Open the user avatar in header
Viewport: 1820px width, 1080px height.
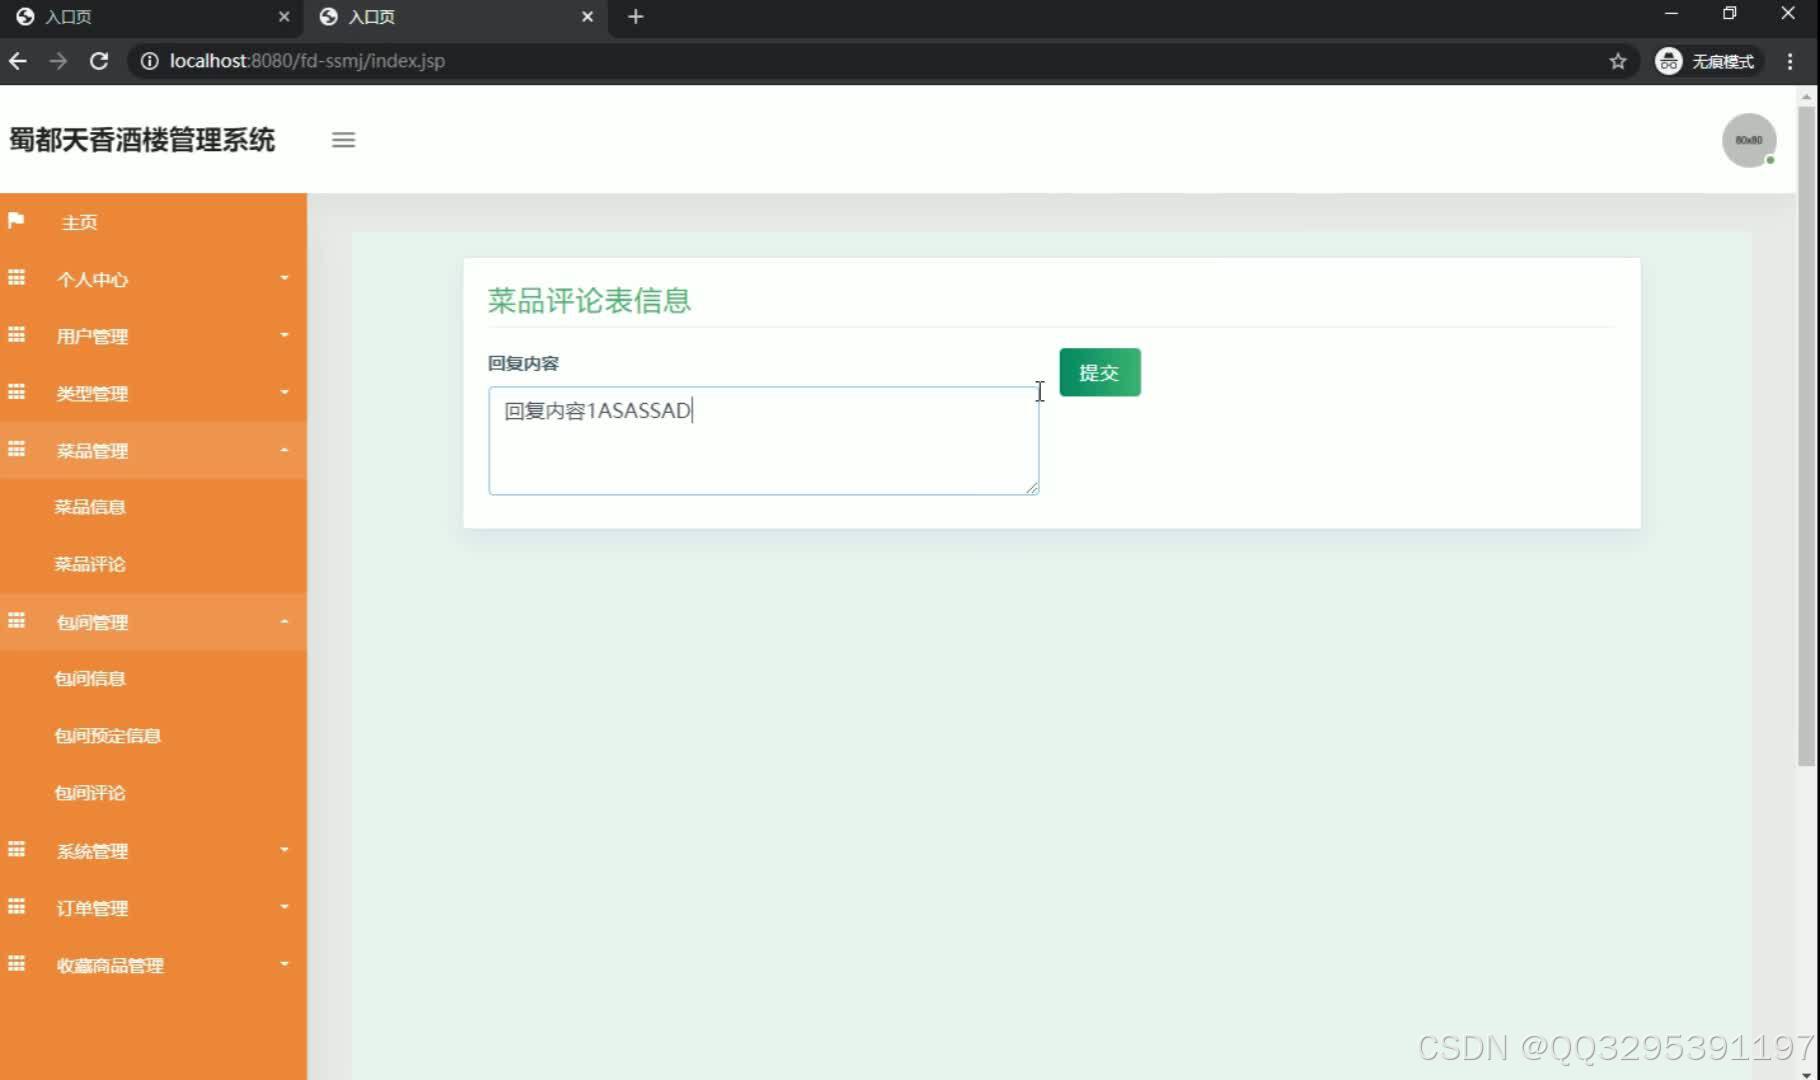coord(1748,140)
